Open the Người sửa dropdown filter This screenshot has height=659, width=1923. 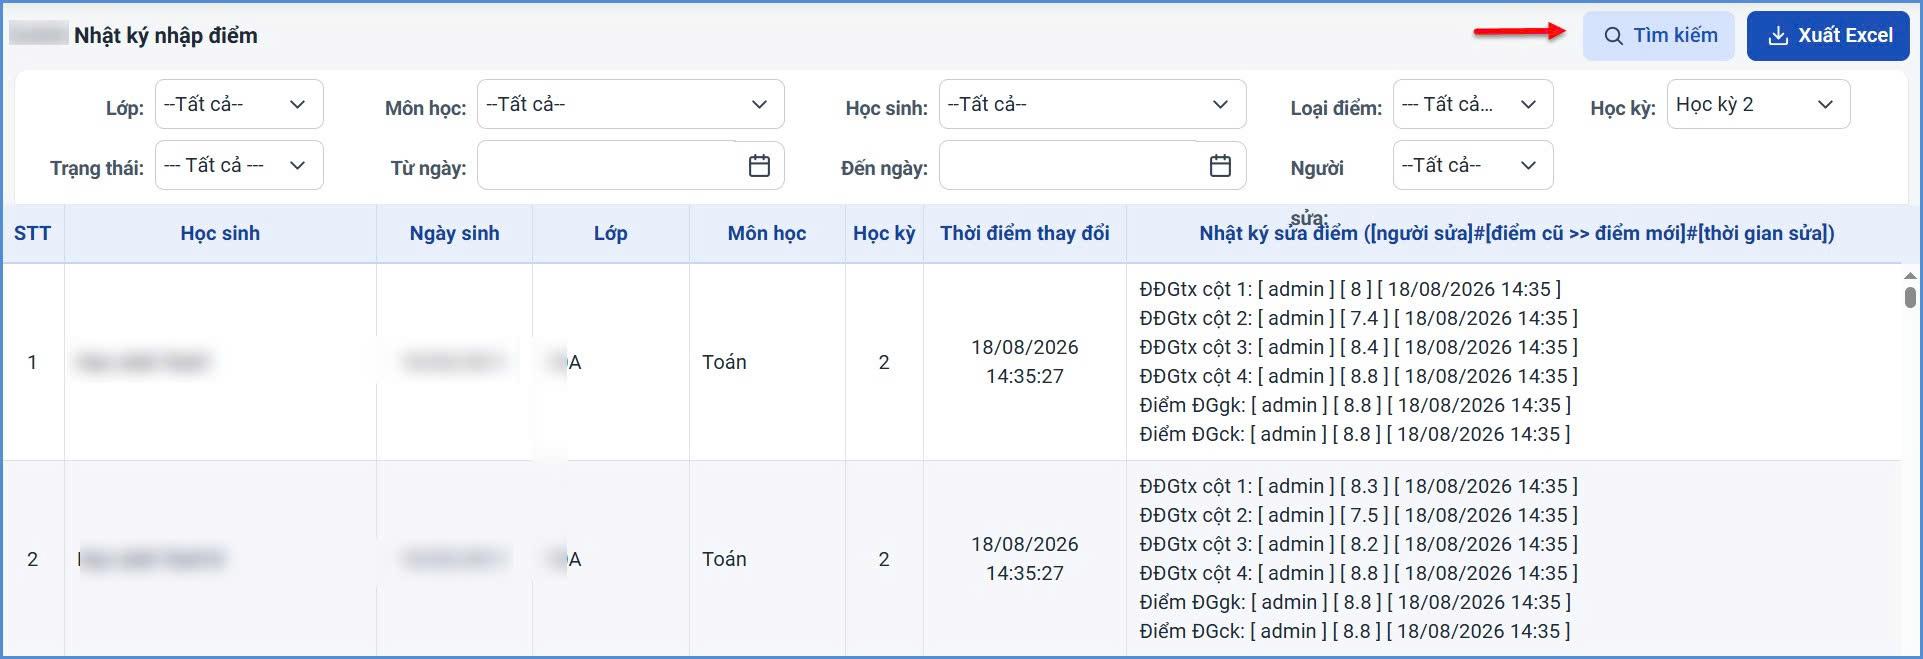[1472, 165]
